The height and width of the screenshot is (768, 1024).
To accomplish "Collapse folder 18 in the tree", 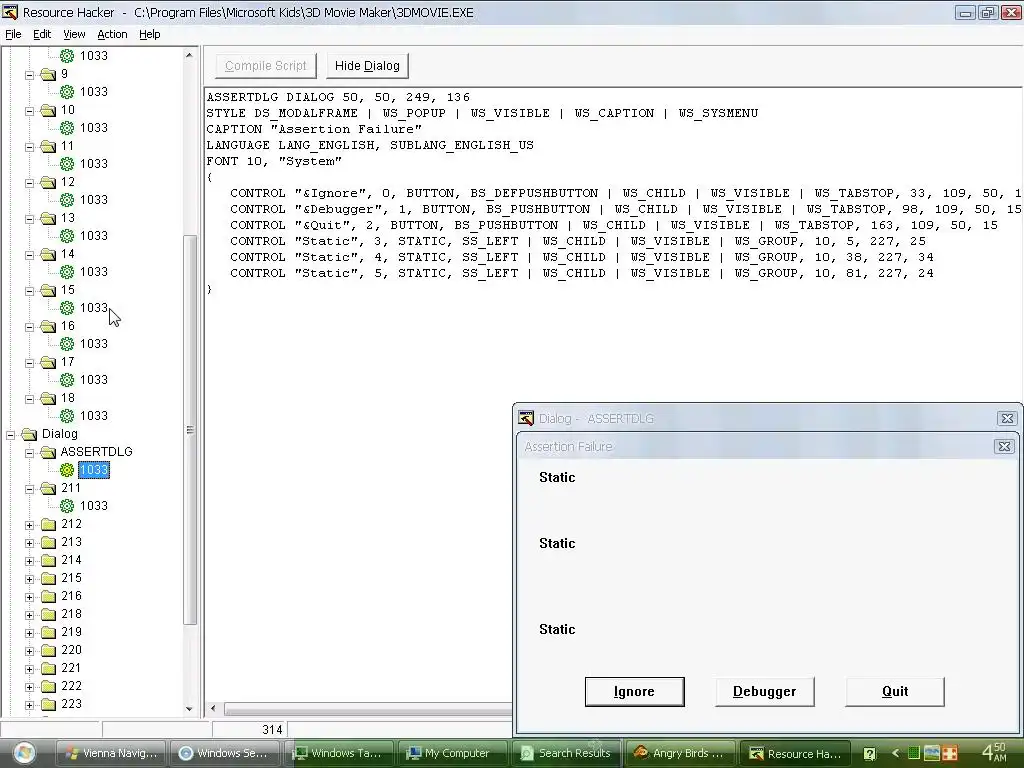I will point(29,399).
